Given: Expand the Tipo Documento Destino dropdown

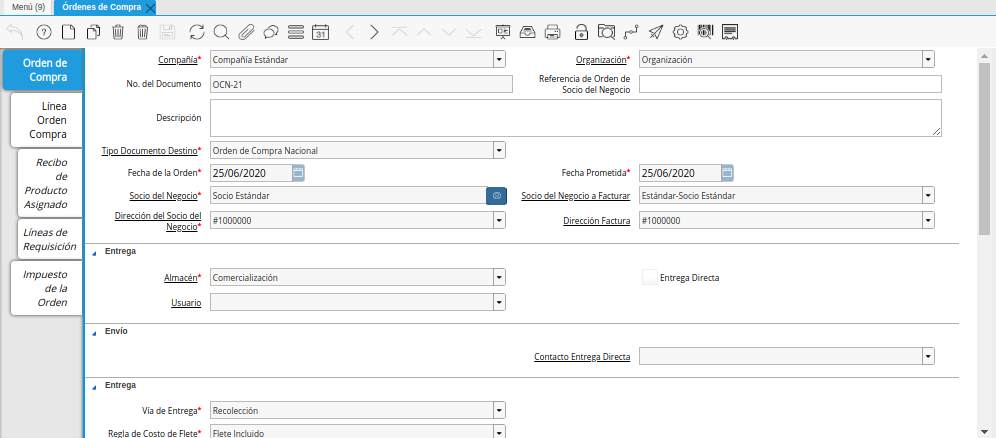Looking at the screenshot, I should click(499, 151).
